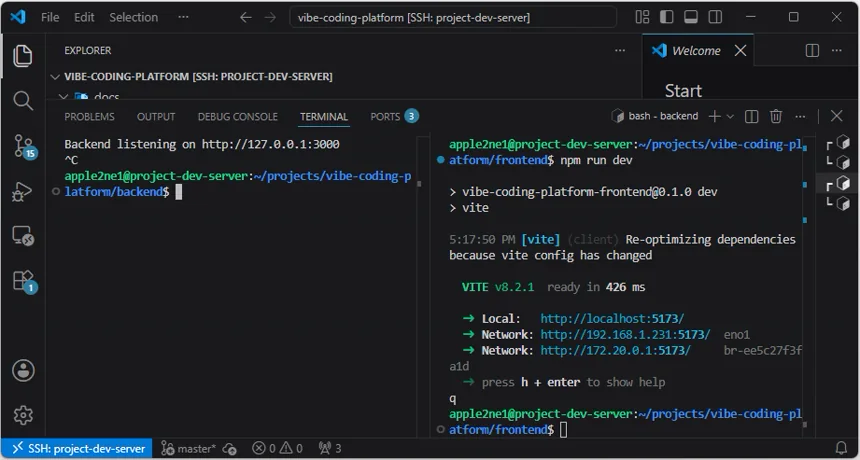The image size is (860, 460).
Task: Open the Edit menu
Action: coord(84,18)
